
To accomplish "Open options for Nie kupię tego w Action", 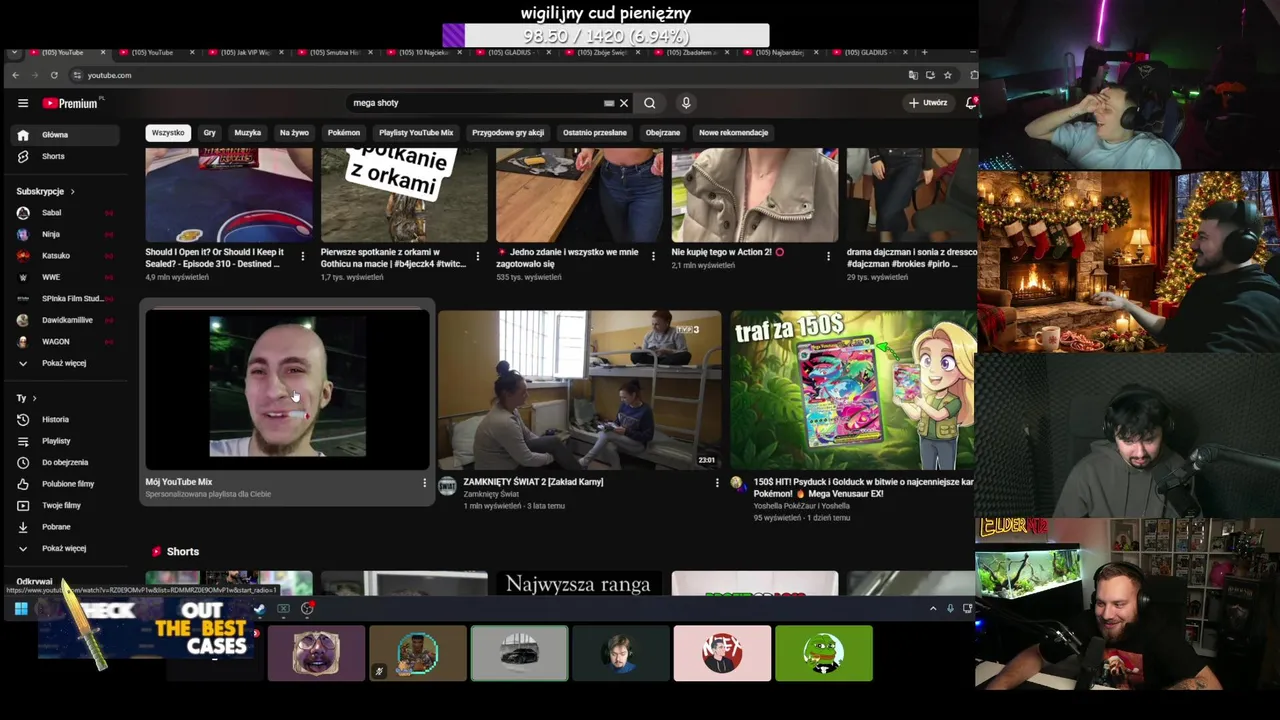I will [828, 256].
